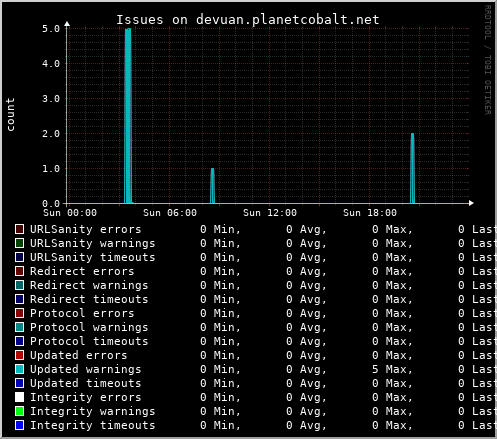Click the graph title Issues on devuan.planetcobalt.net

click(x=248, y=20)
